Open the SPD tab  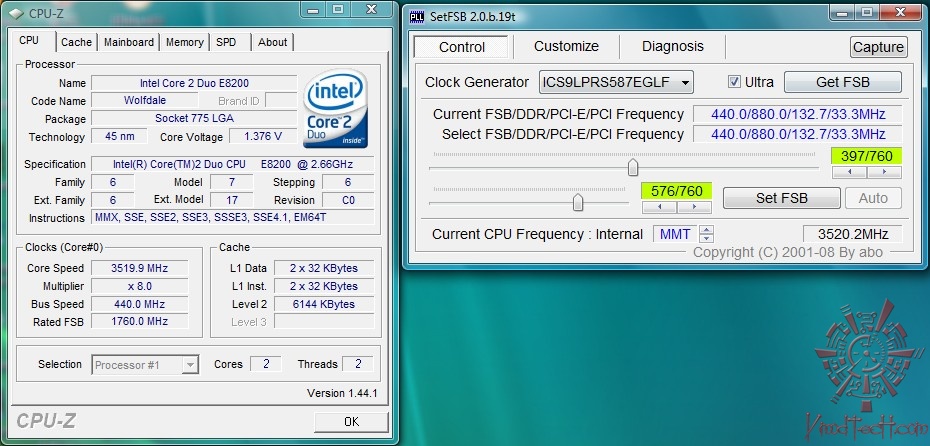pos(226,42)
